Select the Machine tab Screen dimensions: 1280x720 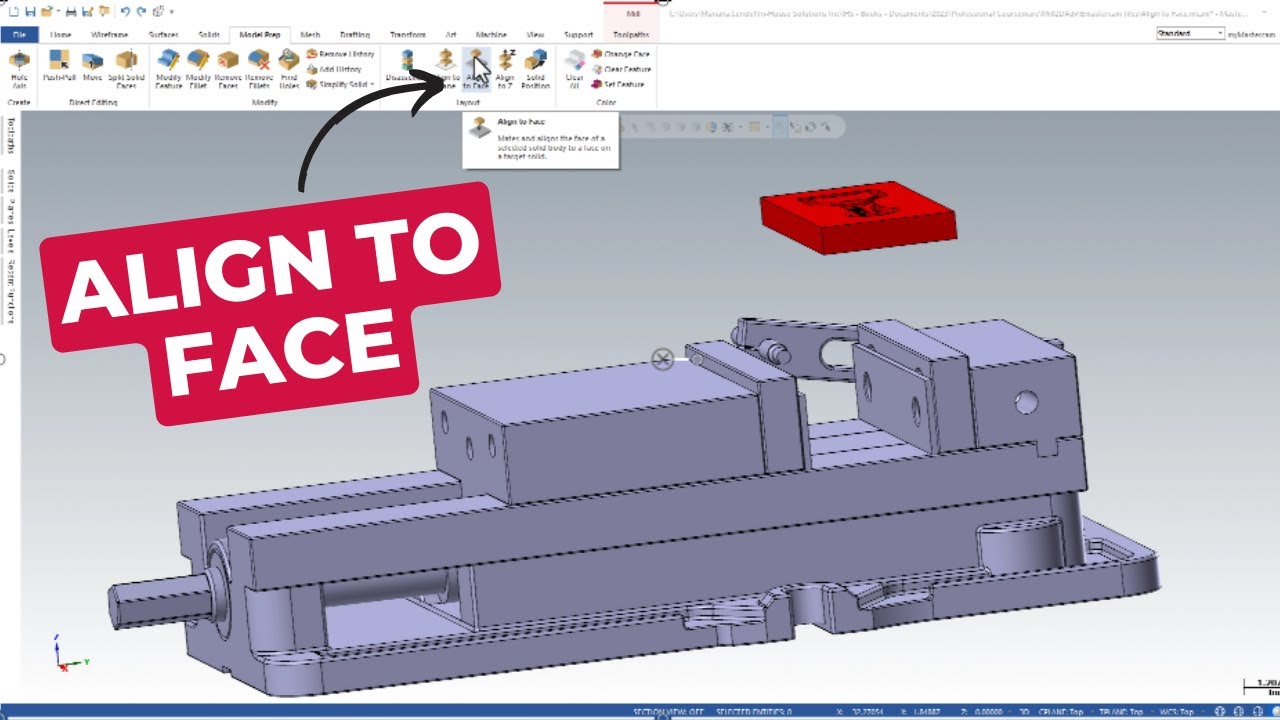[x=491, y=34]
